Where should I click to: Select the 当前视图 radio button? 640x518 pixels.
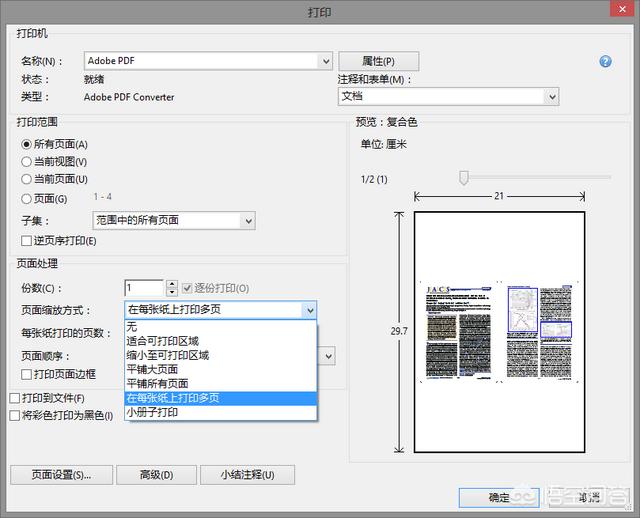27,161
